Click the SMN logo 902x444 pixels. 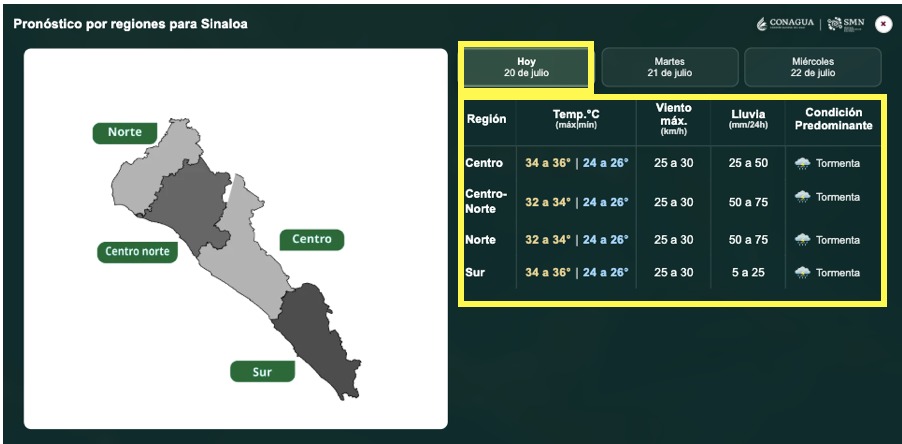click(x=846, y=24)
